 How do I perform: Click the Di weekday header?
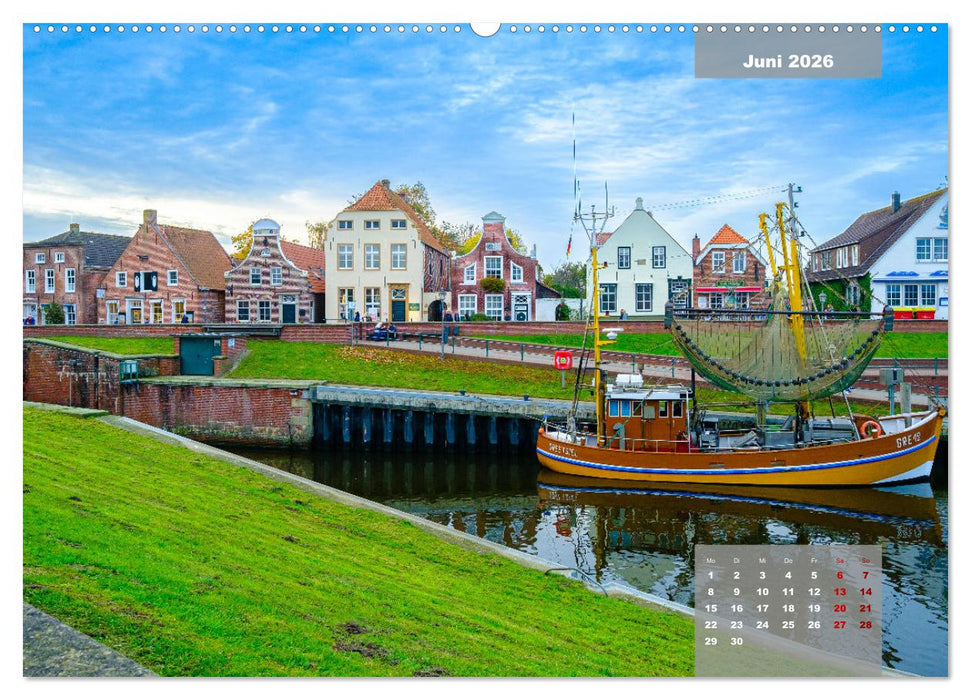click(736, 561)
